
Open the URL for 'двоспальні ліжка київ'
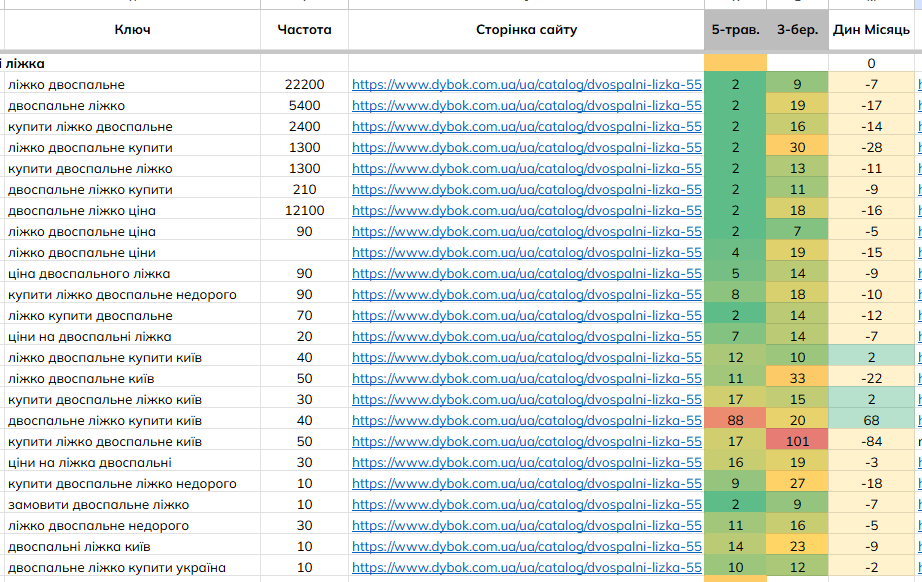pos(526,547)
